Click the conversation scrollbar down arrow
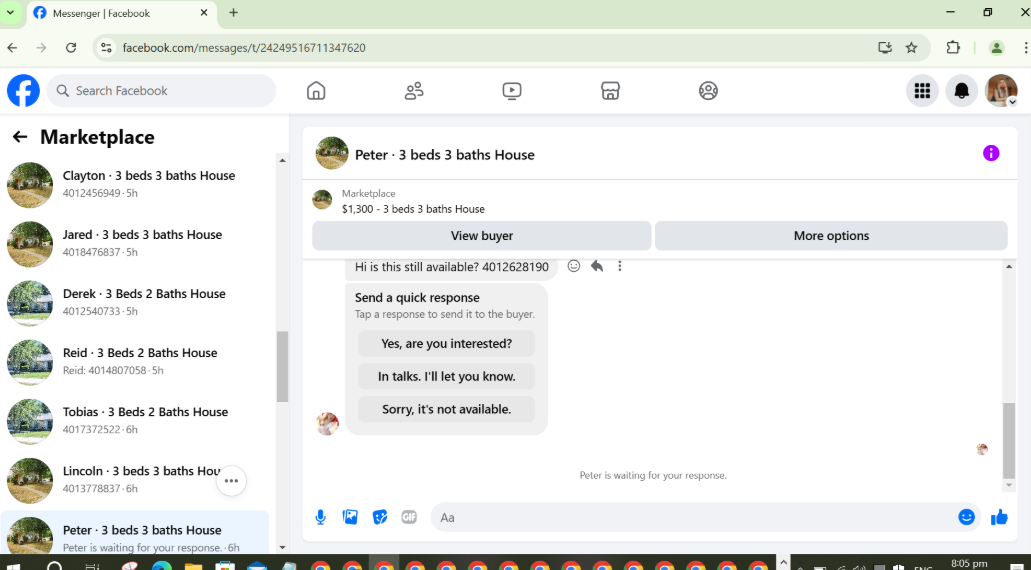The image size is (1031, 570). [1009, 485]
